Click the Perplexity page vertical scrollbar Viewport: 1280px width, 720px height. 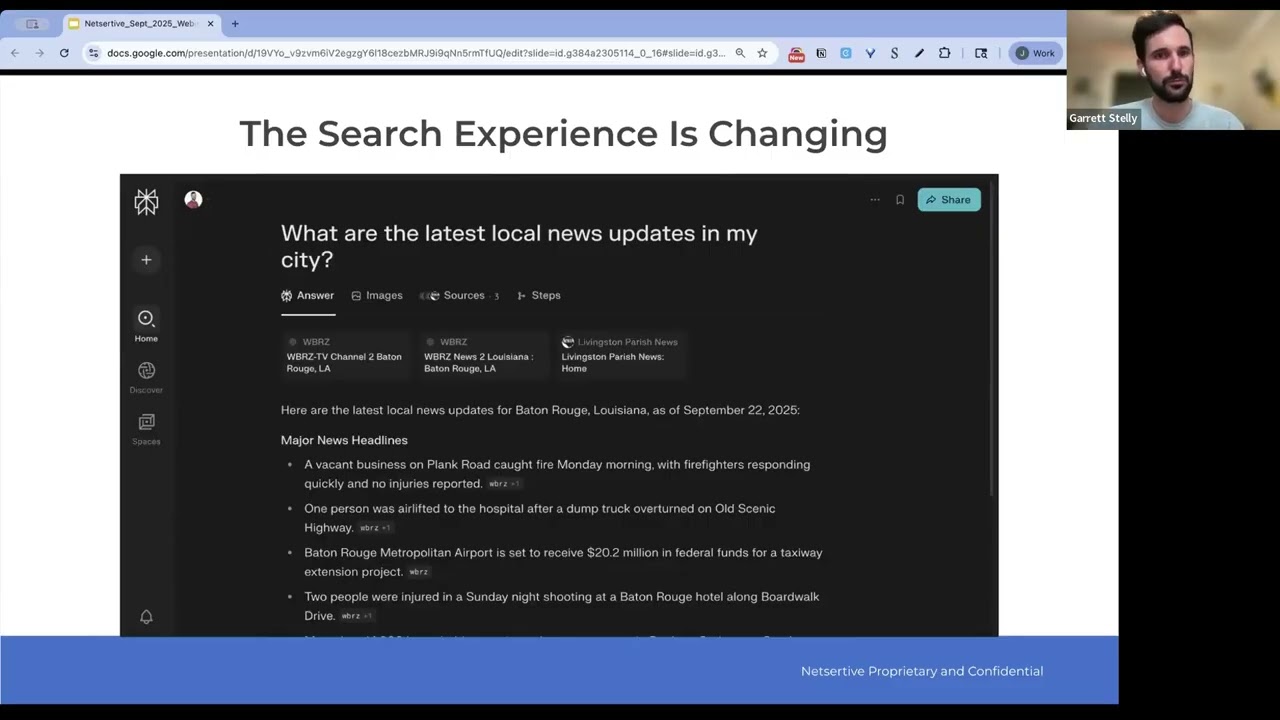[991, 340]
